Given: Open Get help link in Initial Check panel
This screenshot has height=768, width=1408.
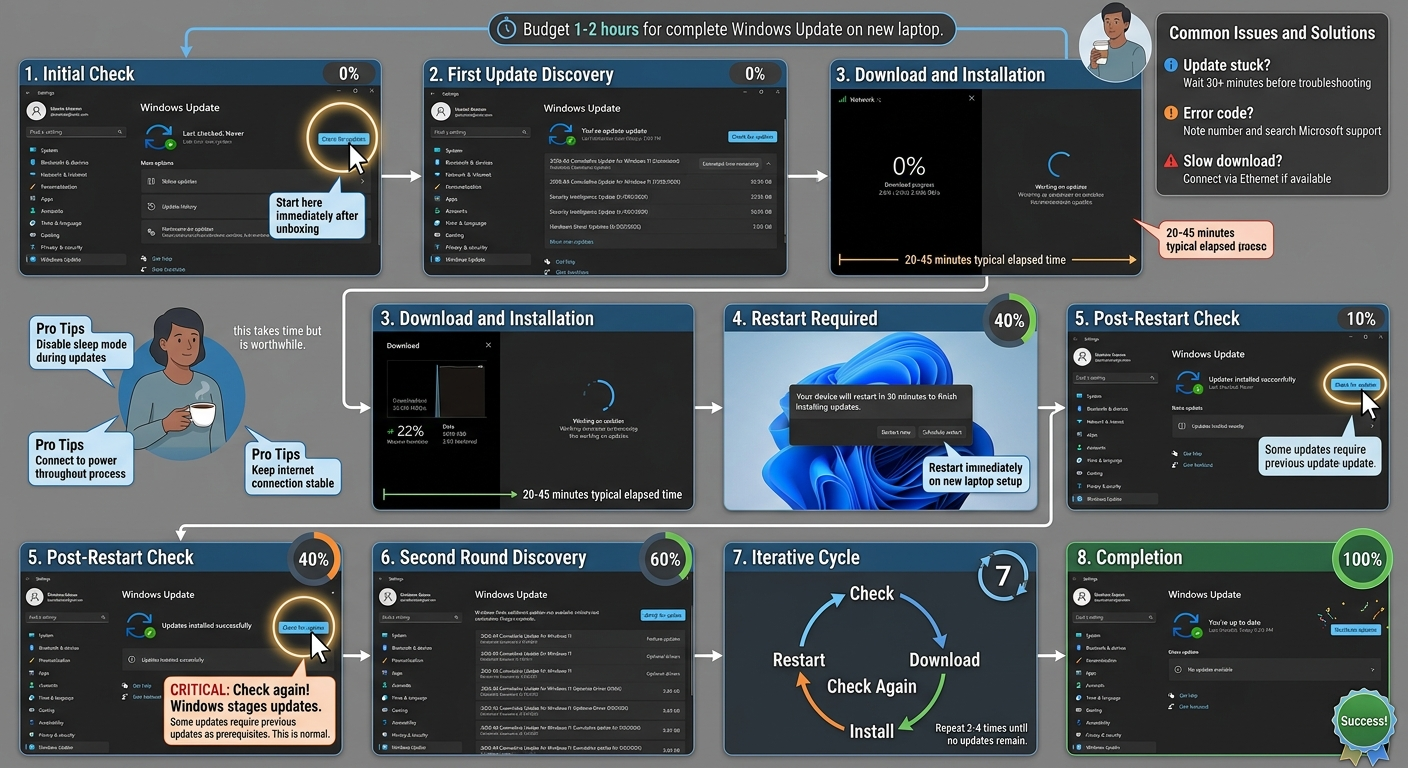Looking at the screenshot, I should pos(162,259).
